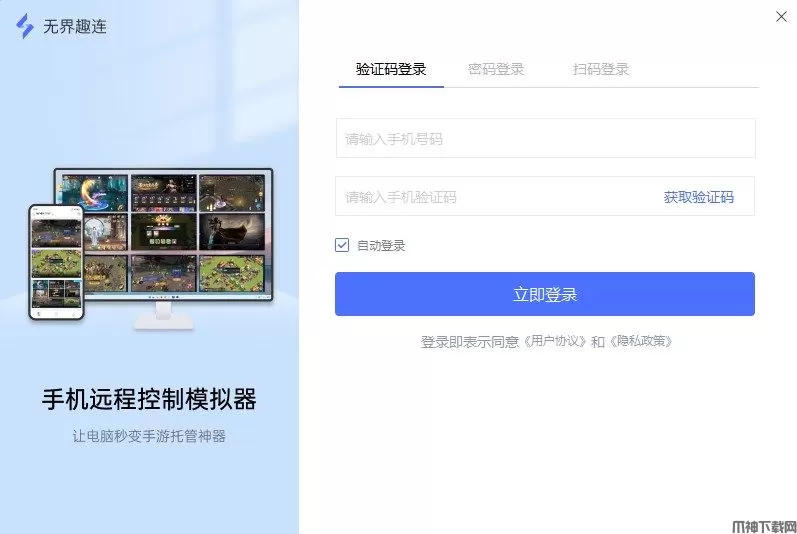
Task: Click 获取验证码 to request code
Action: click(x=698, y=197)
